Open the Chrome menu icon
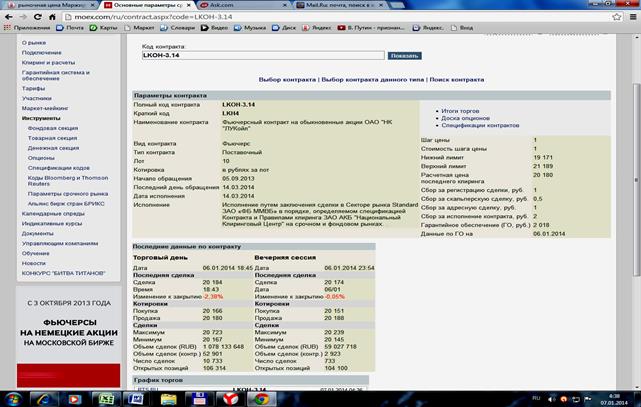 633,17
